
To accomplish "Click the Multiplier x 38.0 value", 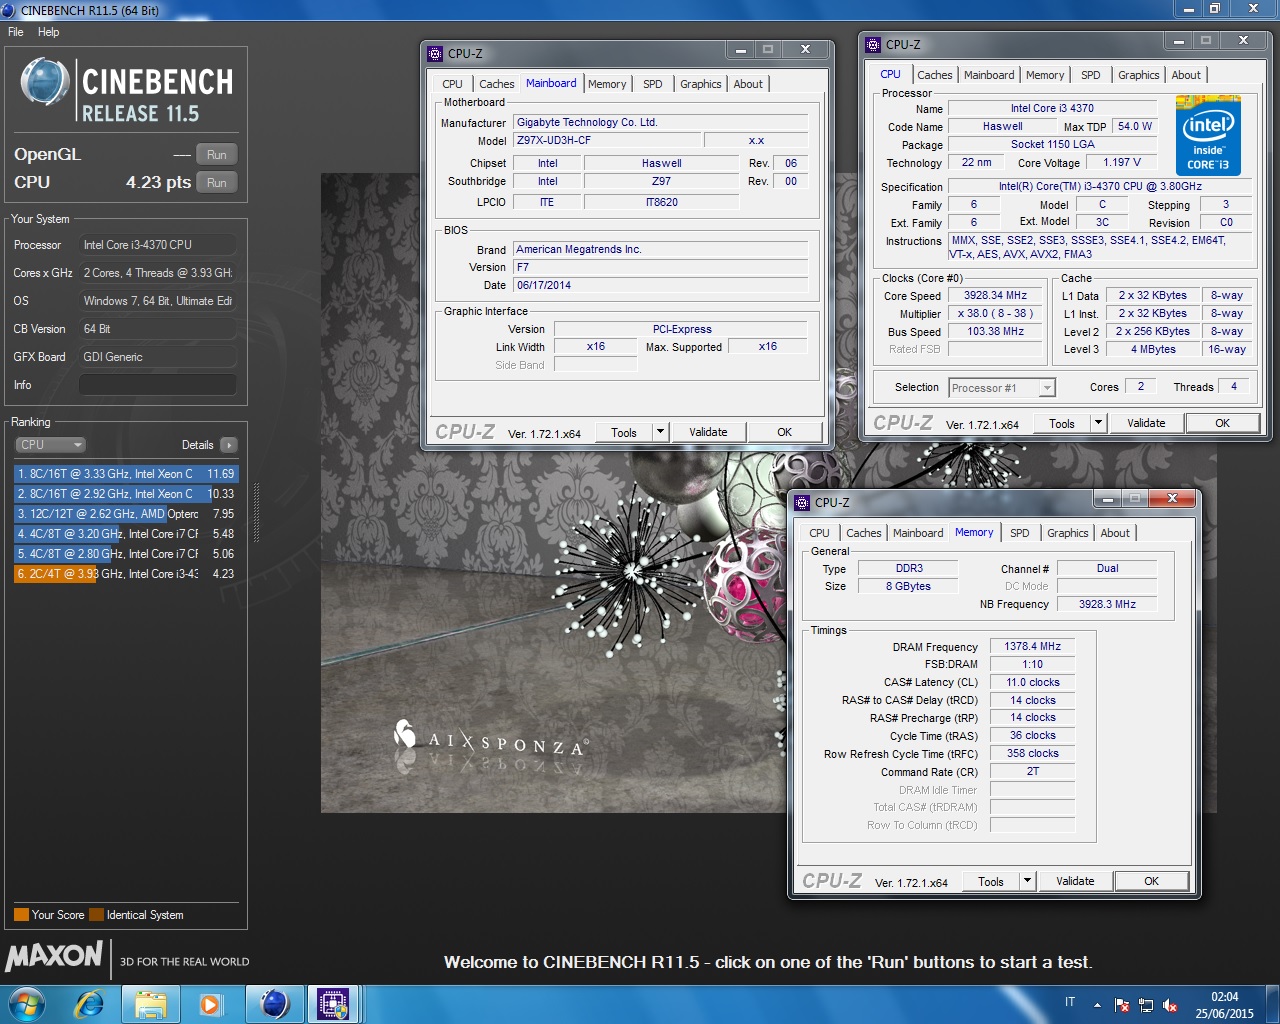I will click(995, 314).
